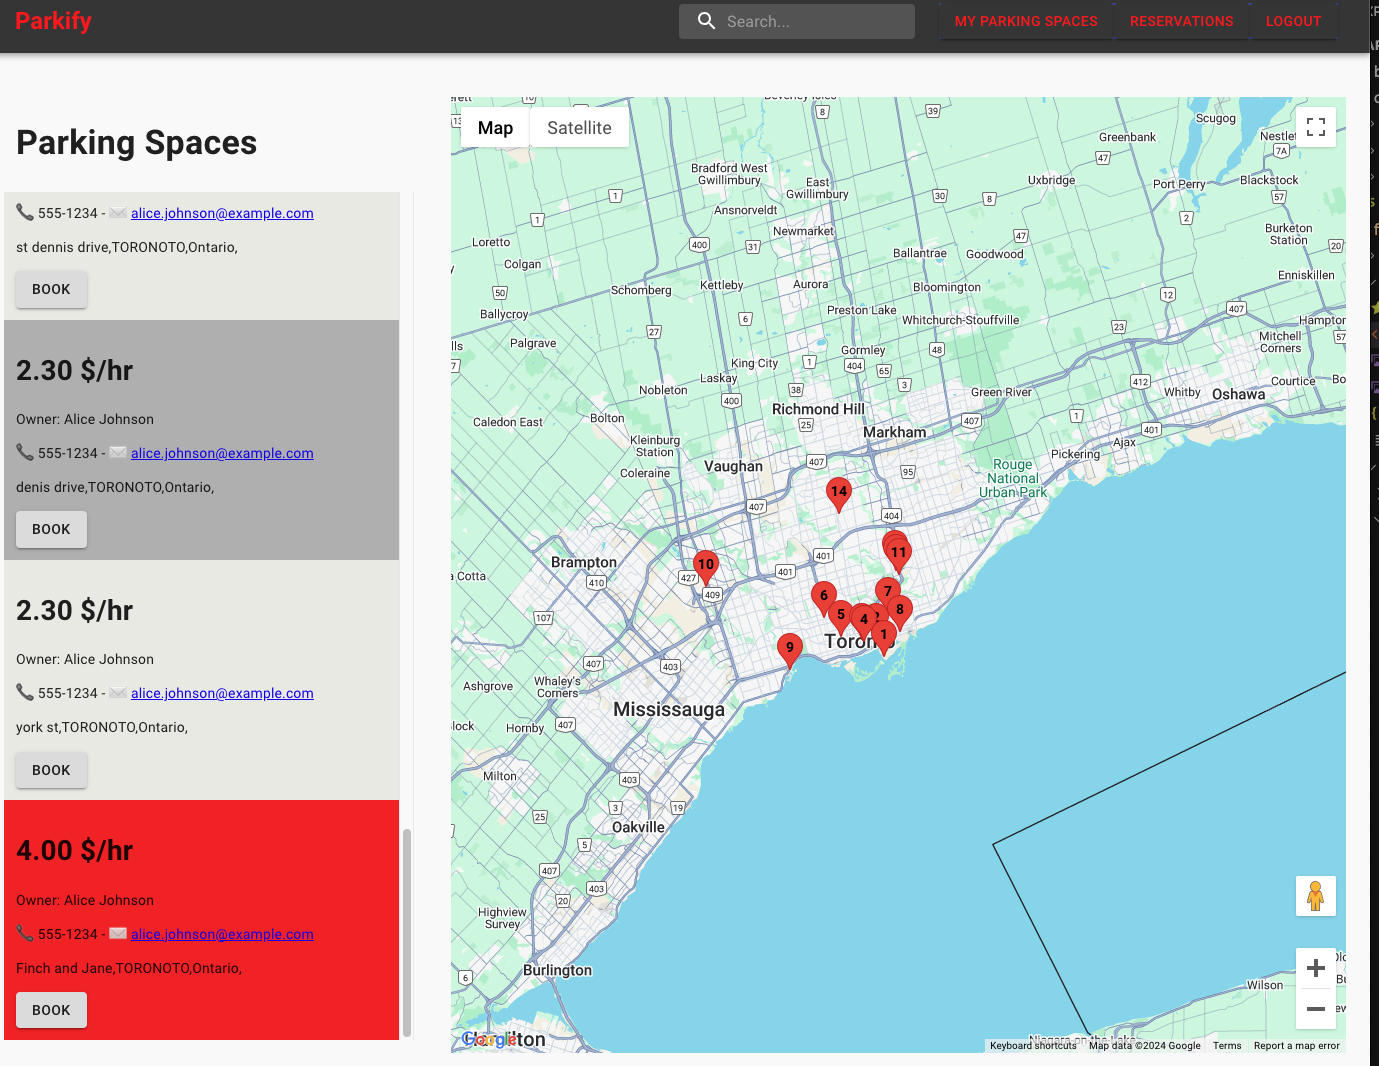
Task: Click the search magnifier icon
Action: tap(706, 21)
